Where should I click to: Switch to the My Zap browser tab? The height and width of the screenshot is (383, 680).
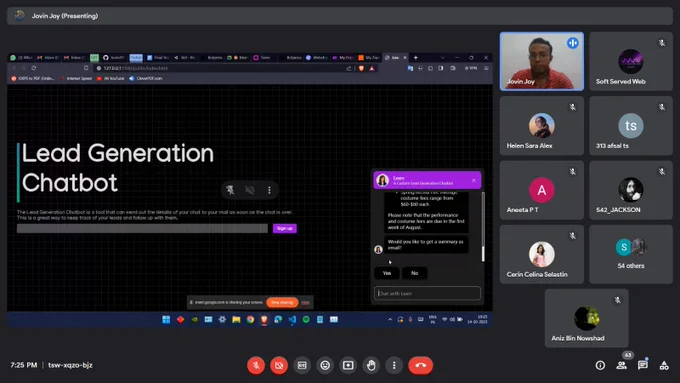(x=369, y=58)
